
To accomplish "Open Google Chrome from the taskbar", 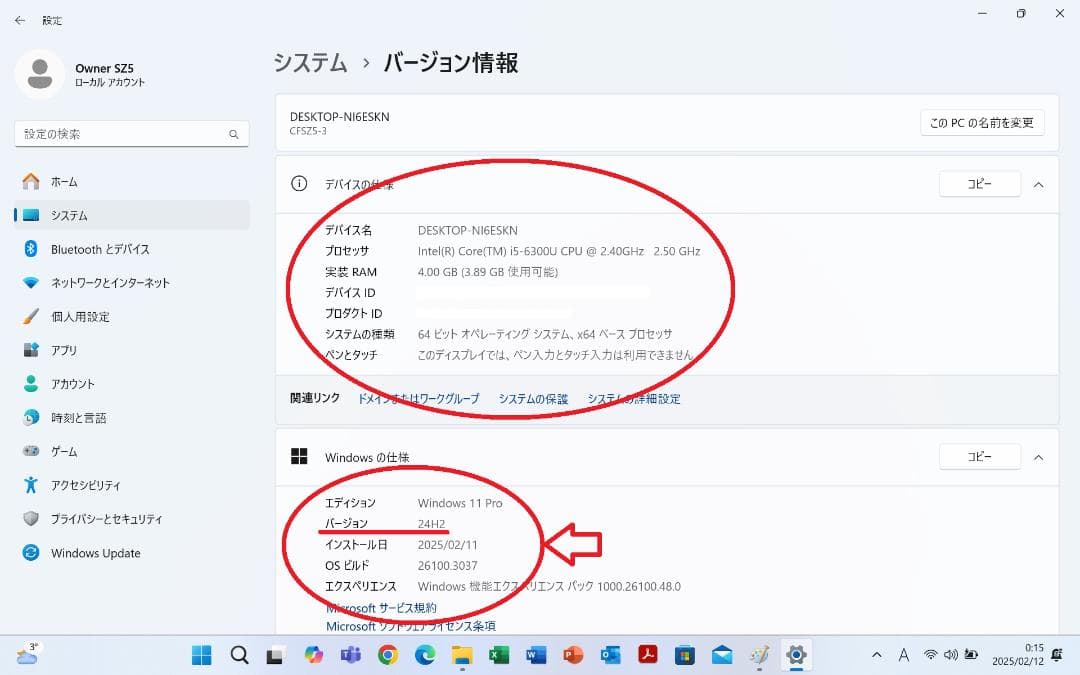I will (387, 655).
